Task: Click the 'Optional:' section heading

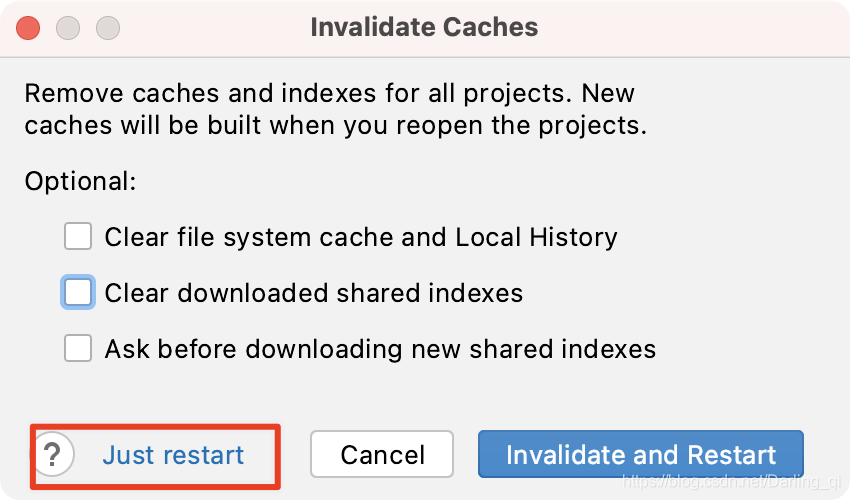Action: [x=79, y=182]
